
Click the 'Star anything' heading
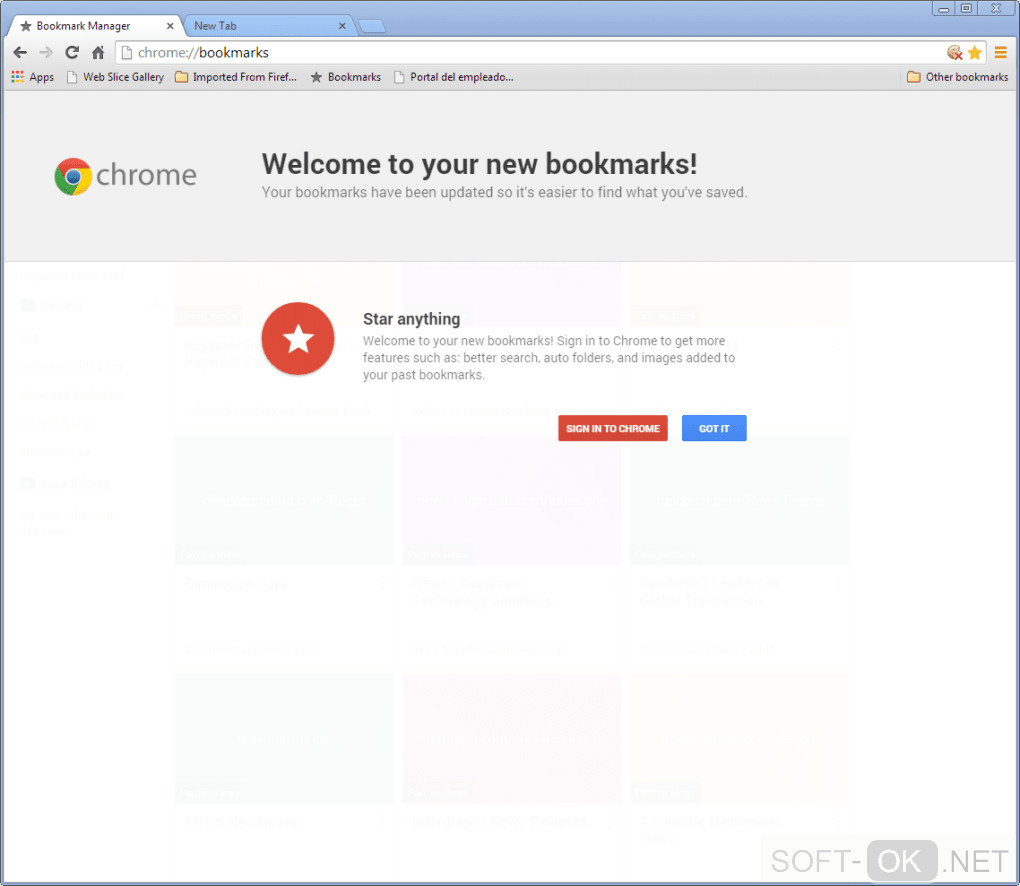[x=411, y=319]
